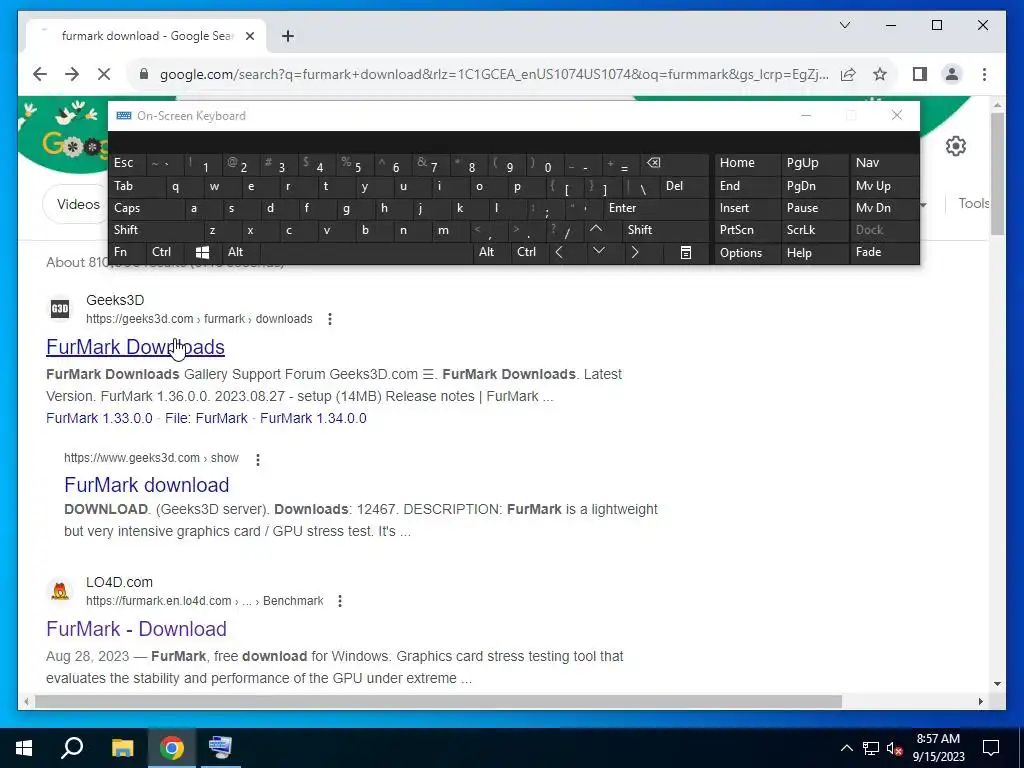
Task: Click the Windows logo key on On-Screen Keyboard
Action: pyautogui.click(x=202, y=252)
